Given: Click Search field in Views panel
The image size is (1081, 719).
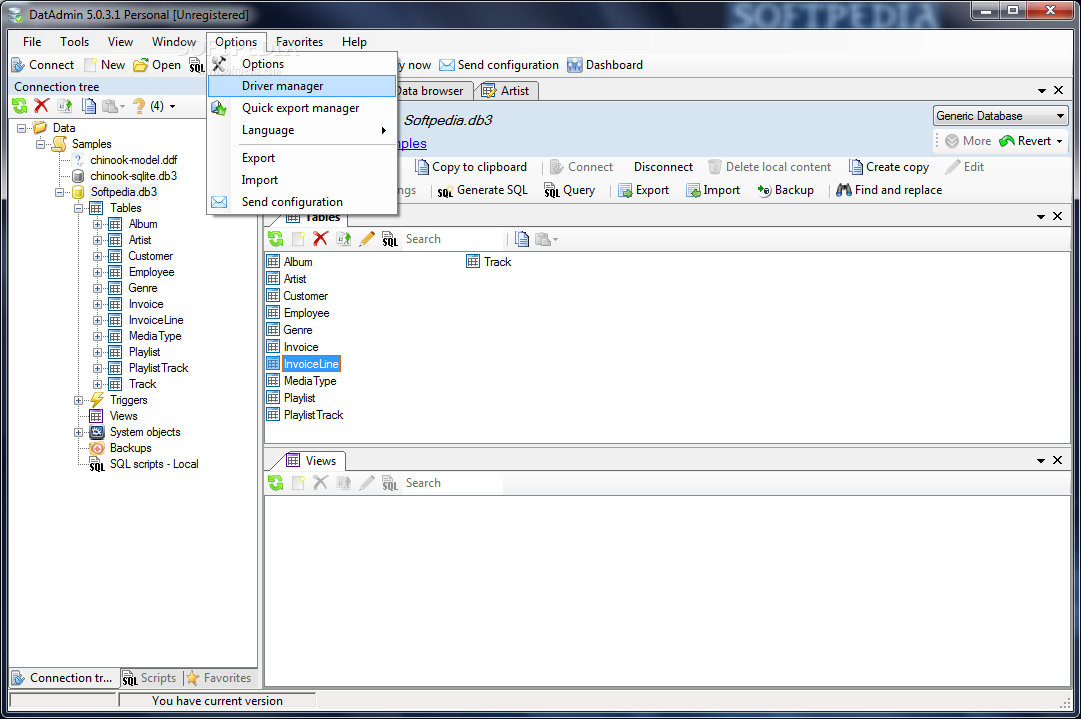Looking at the screenshot, I should (x=454, y=483).
